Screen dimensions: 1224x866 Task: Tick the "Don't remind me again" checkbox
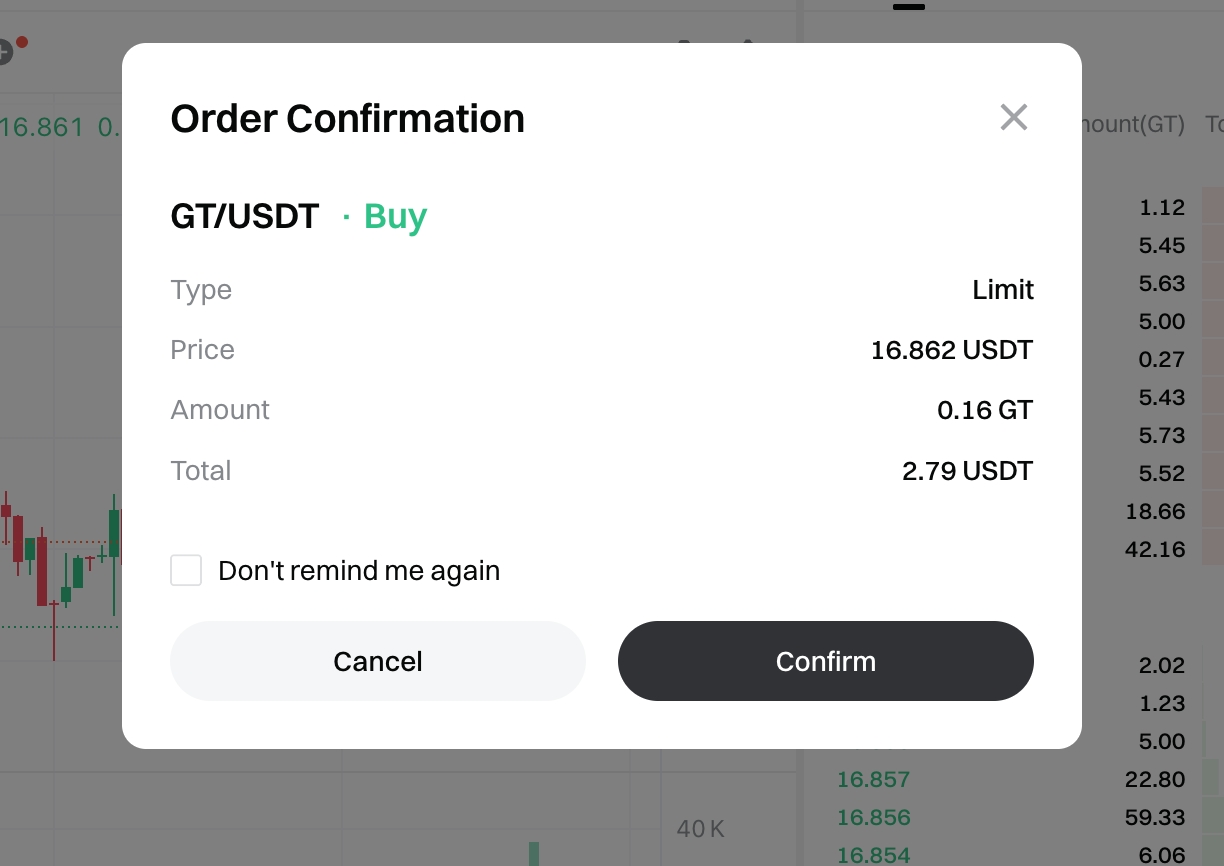coord(186,571)
